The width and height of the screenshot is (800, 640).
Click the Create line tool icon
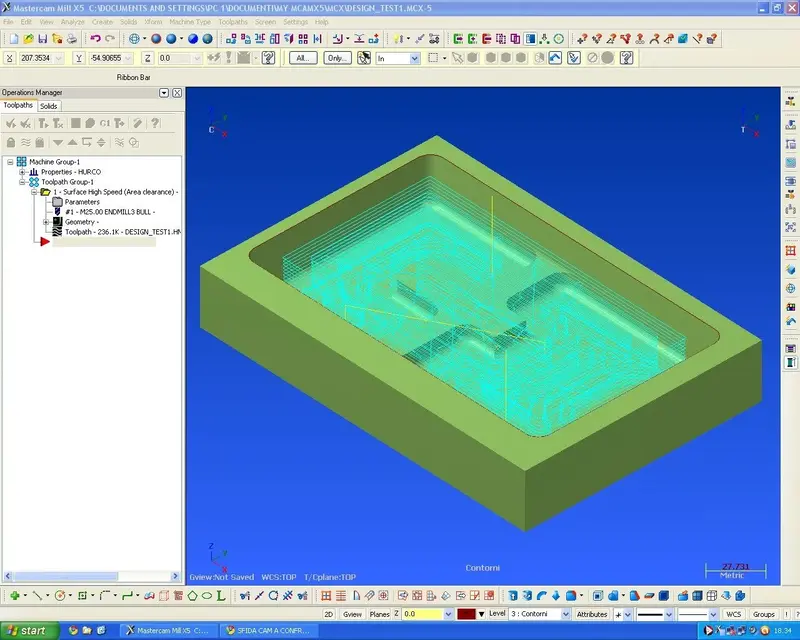(37, 596)
